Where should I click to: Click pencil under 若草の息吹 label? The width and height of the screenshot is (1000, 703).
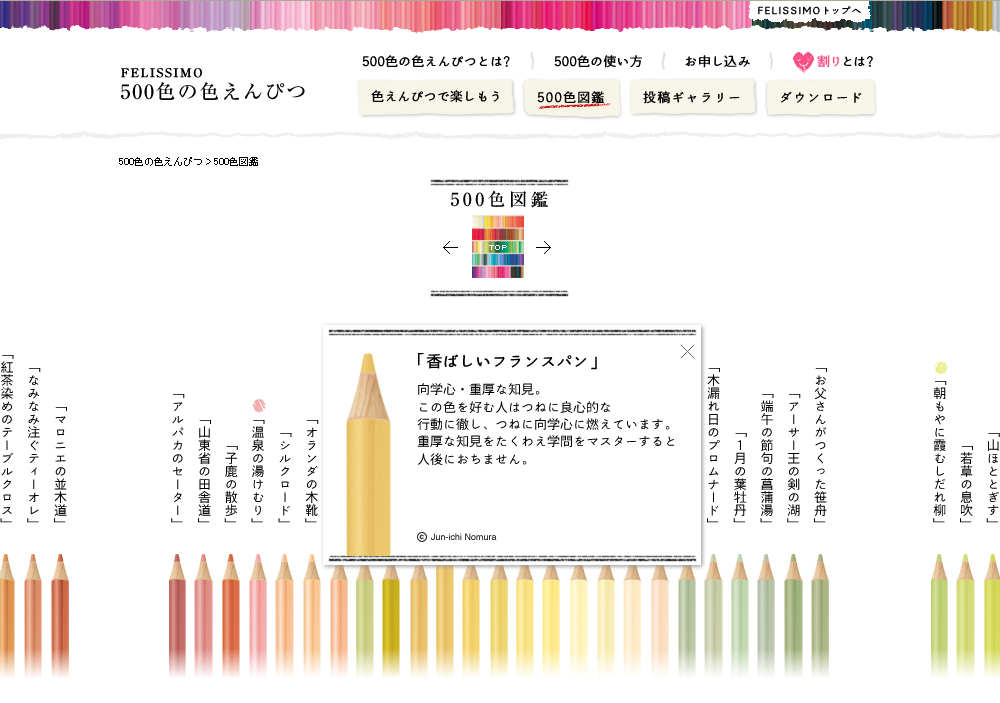click(x=966, y=616)
